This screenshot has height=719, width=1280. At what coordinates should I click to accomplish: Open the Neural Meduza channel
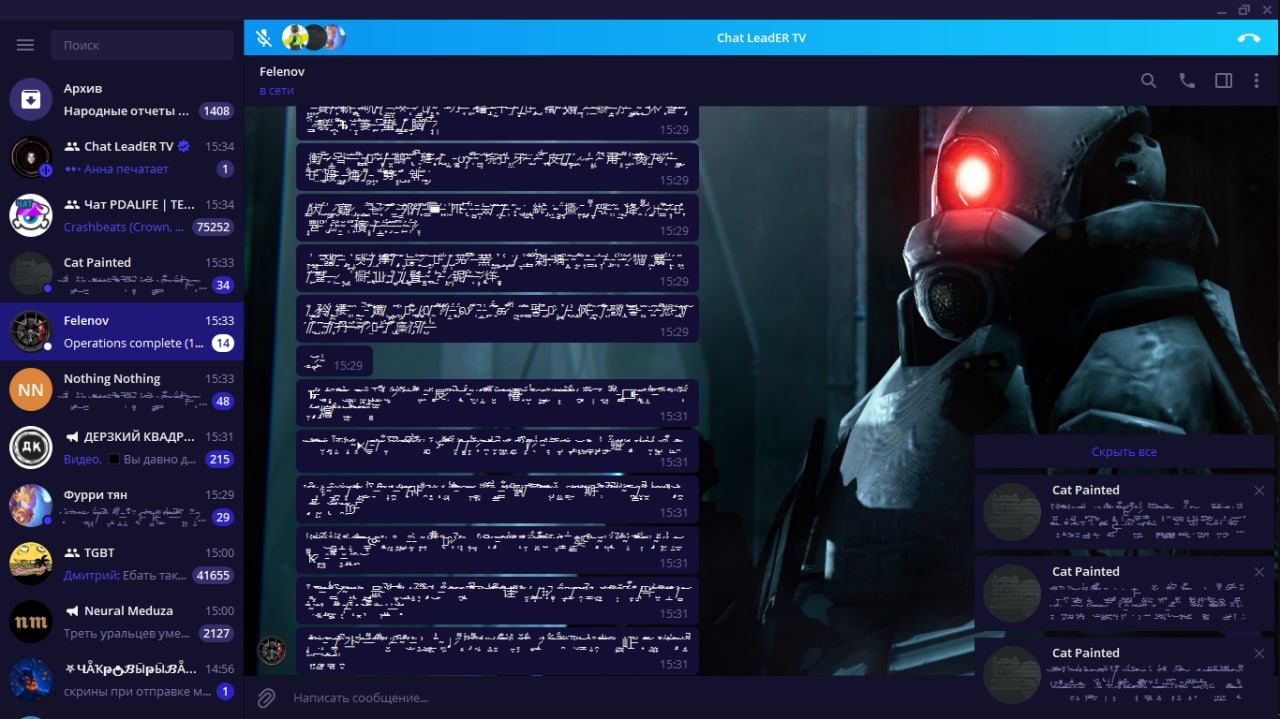(x=122, y=621)
